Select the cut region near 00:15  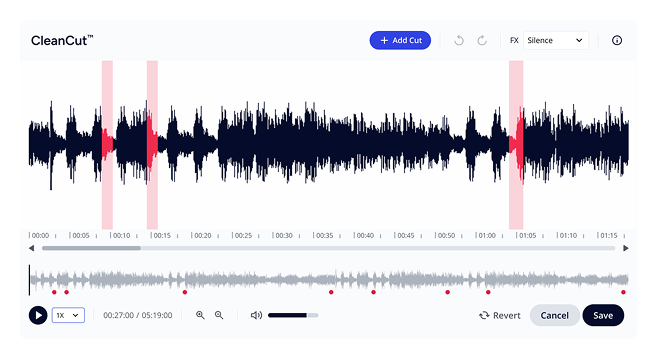point(152,145)
